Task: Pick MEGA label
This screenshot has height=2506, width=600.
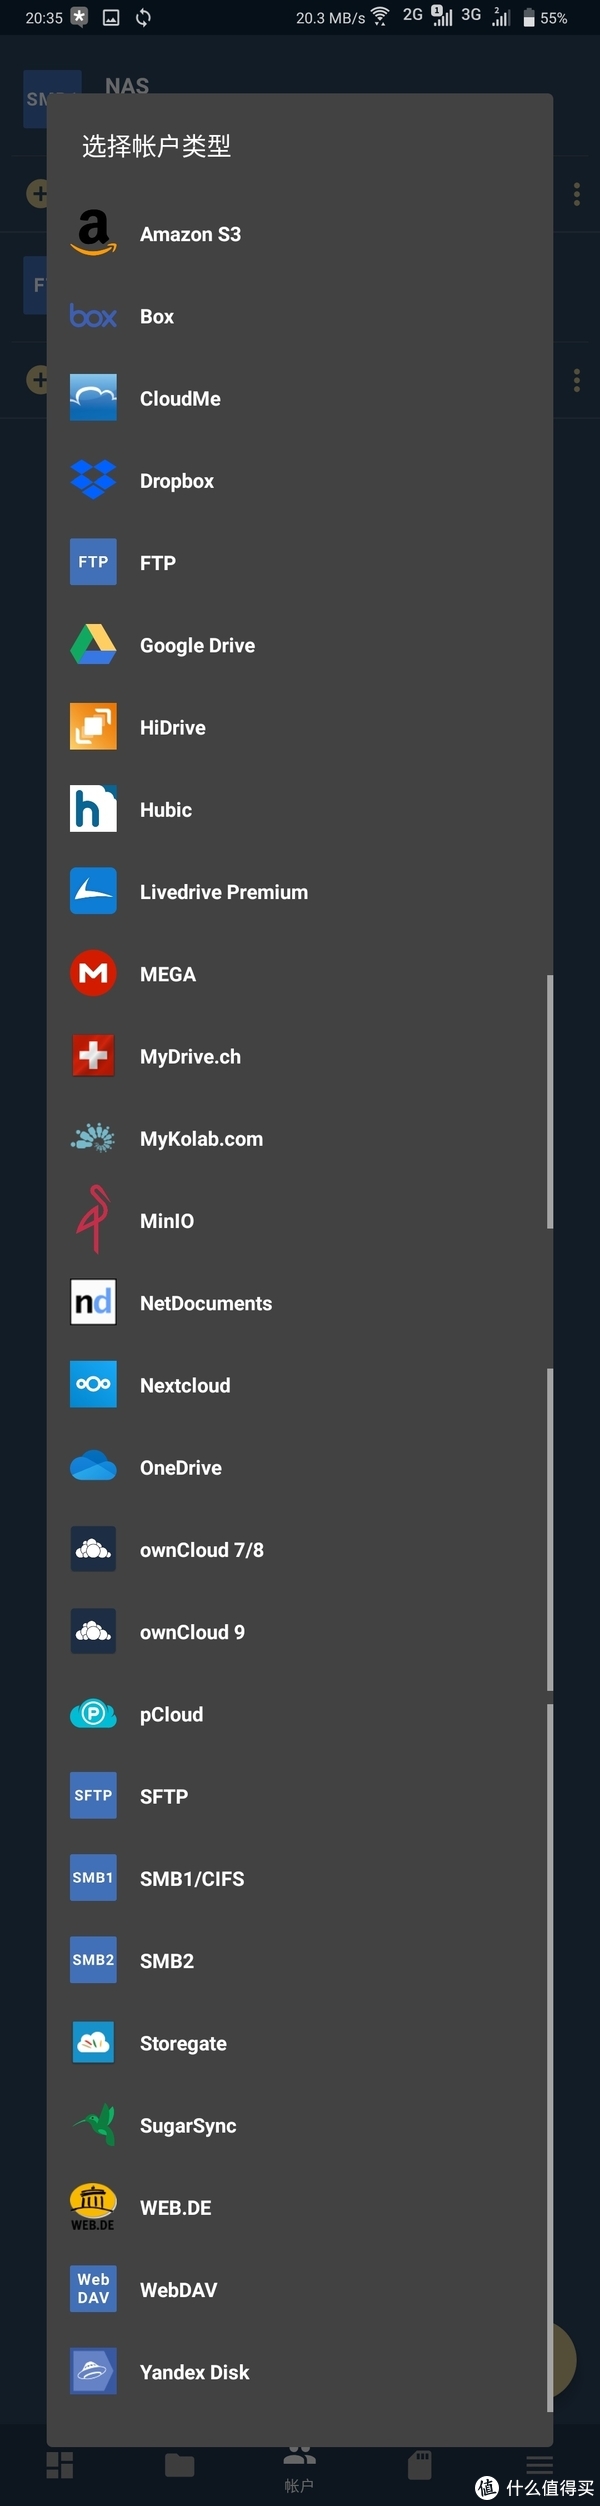Action: [x=168, y=974]
